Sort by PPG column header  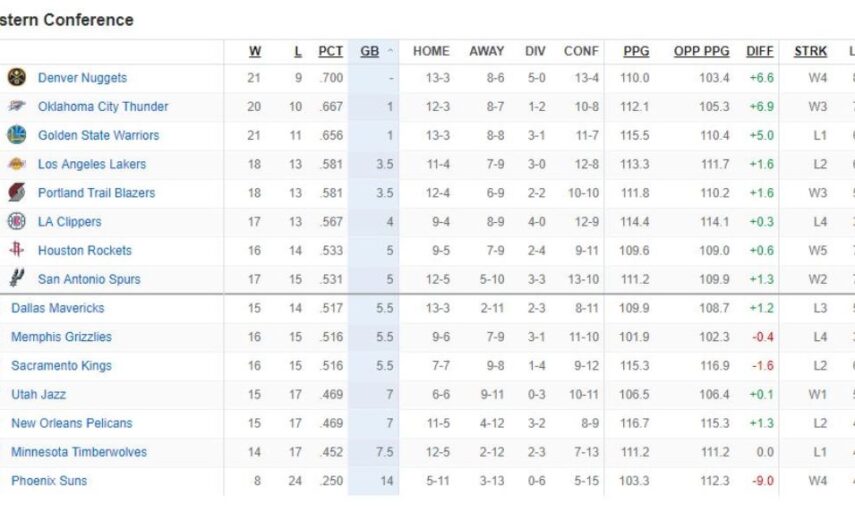(x=635, y=51)
